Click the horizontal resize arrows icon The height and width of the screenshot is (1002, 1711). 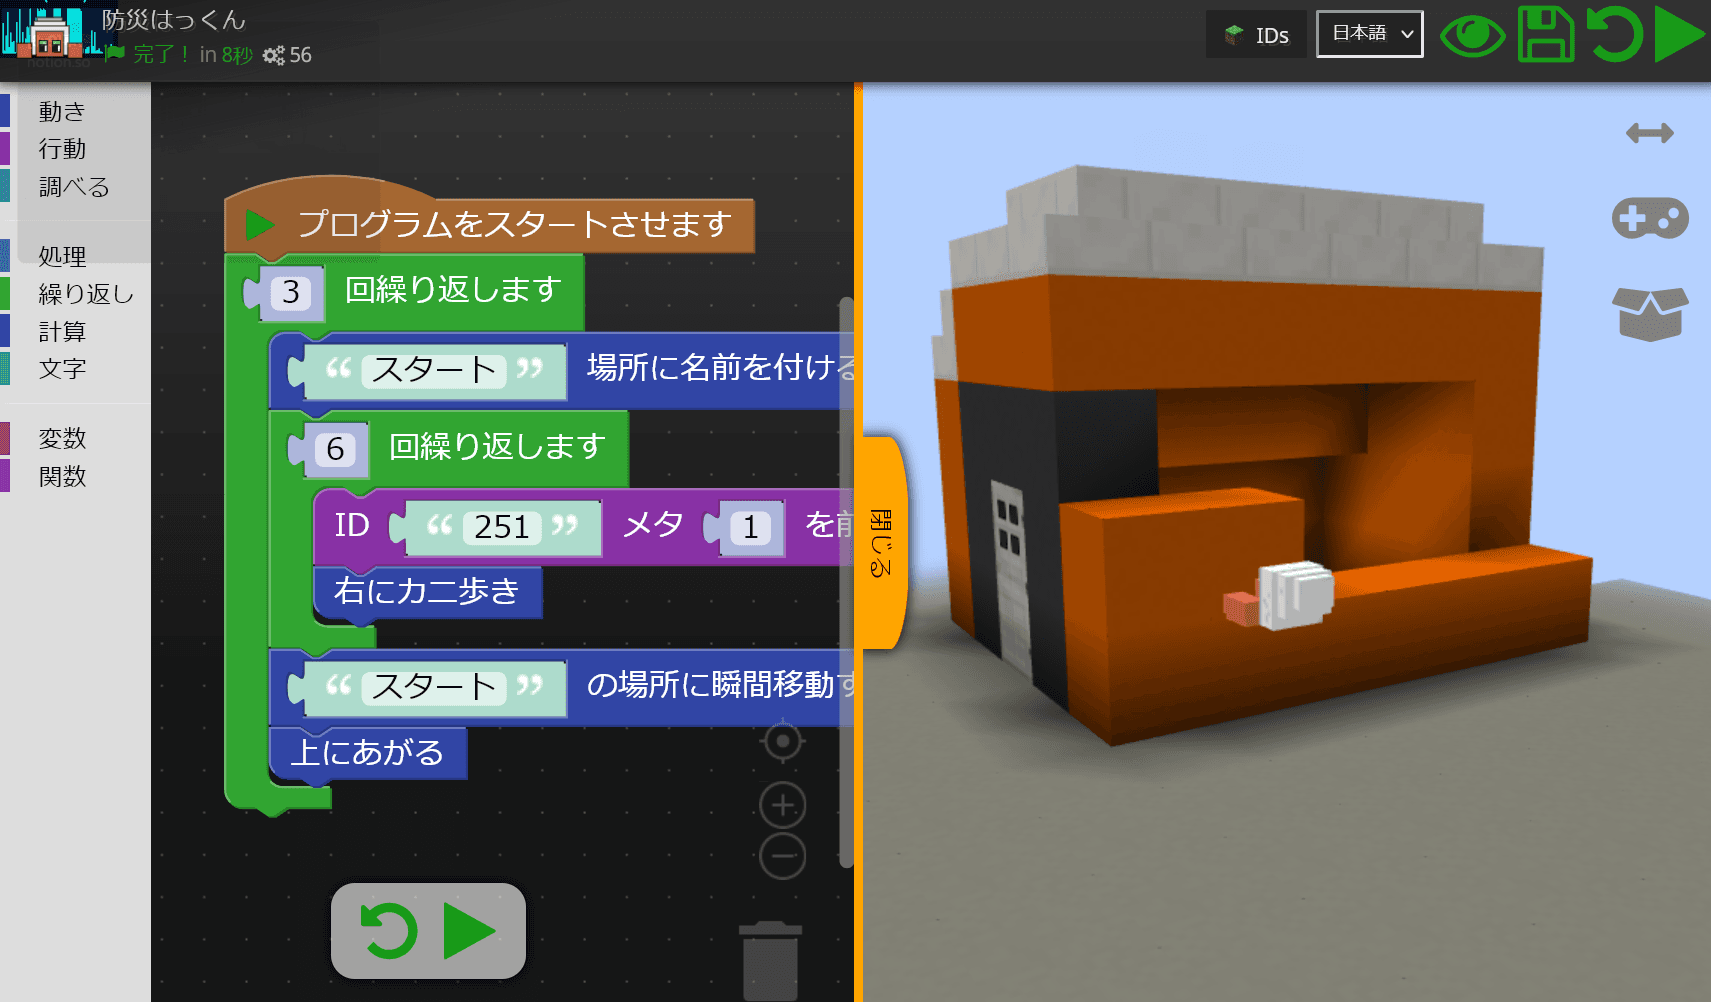[1649, 133]
